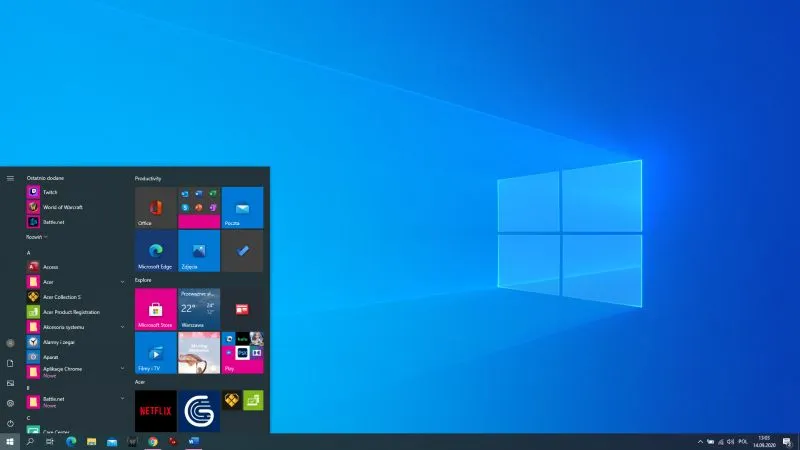800x450 pixels.
Task: Click the Explore group header
Action: [x=143, y=280]
